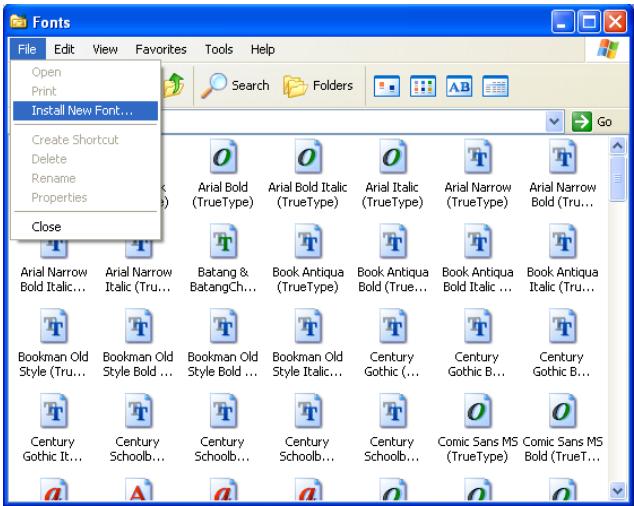
Task: Select the Arial Bold Italic font icon
Action: tap(308, 157)
